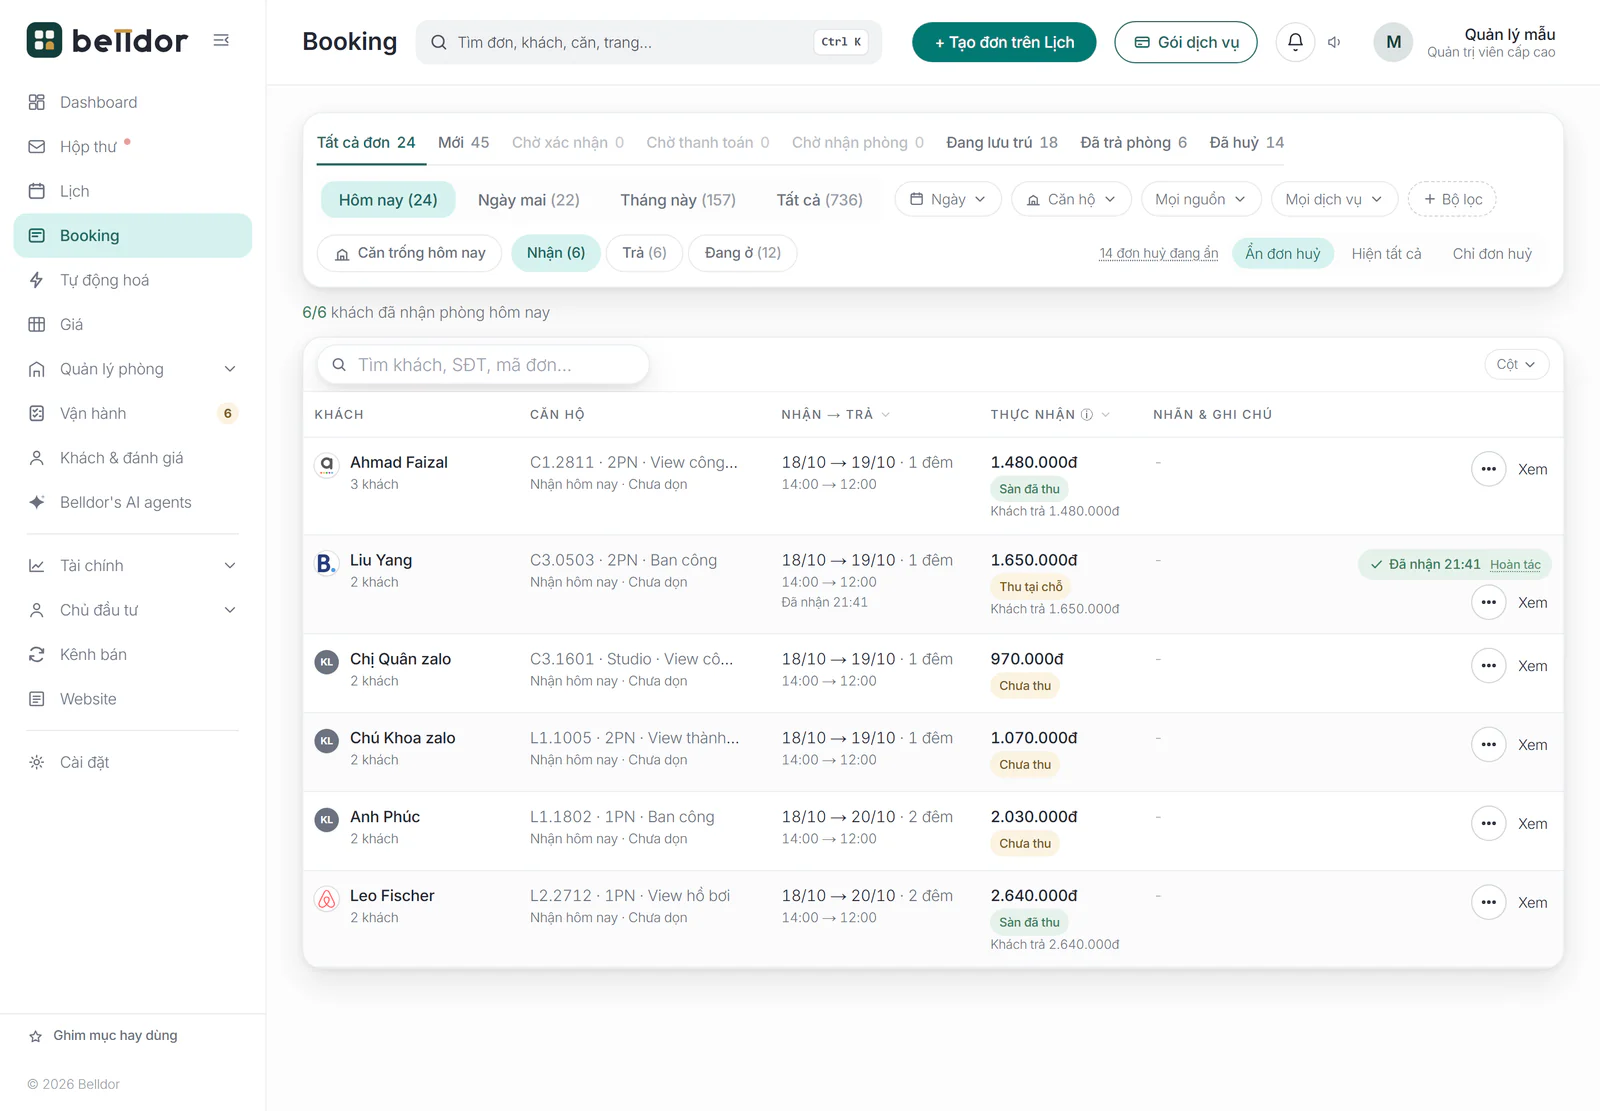Focus the Tìm khách, SĐT, mã đơn field

point(483,365)
